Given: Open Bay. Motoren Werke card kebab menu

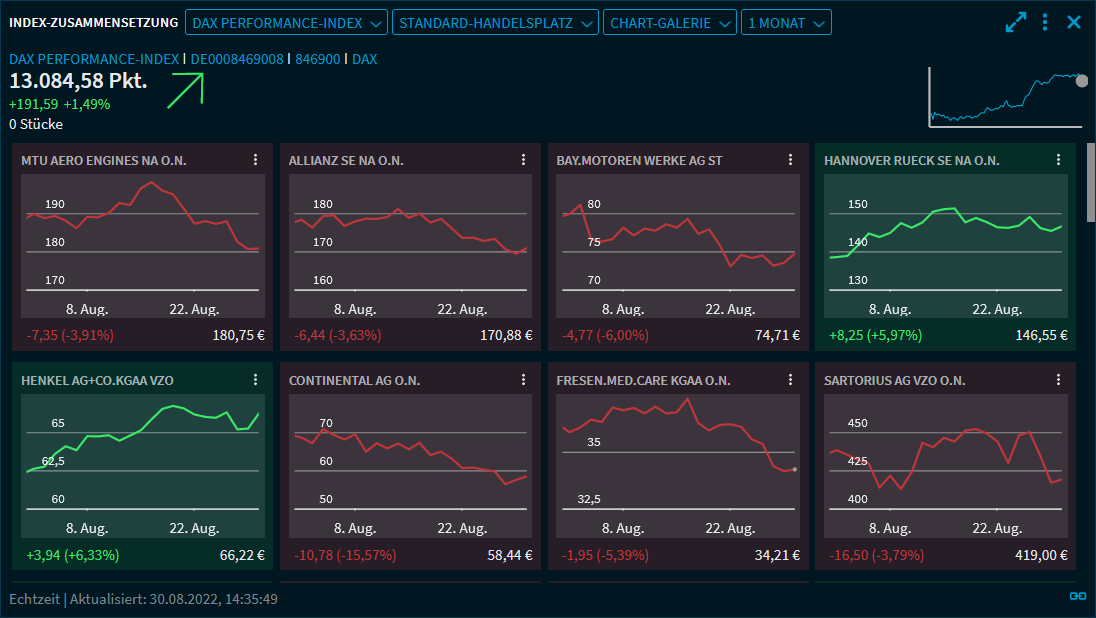Looking at the screenshot, I should (790, 160).
